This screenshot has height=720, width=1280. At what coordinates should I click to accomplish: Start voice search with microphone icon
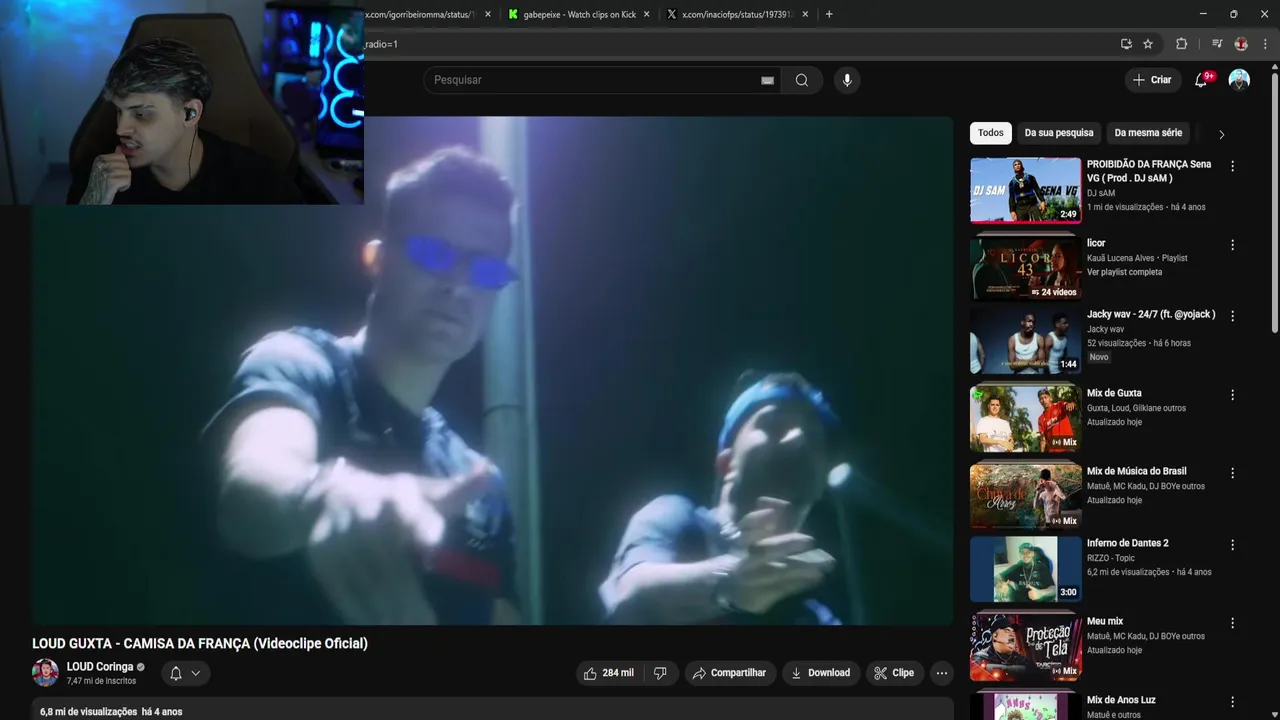coord(847,80)
